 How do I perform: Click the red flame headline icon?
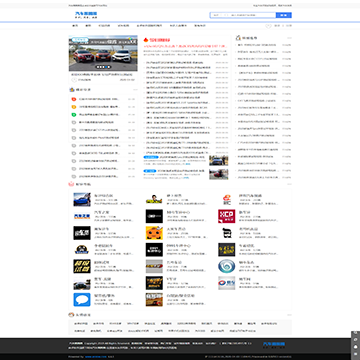[x=146, y=40]
